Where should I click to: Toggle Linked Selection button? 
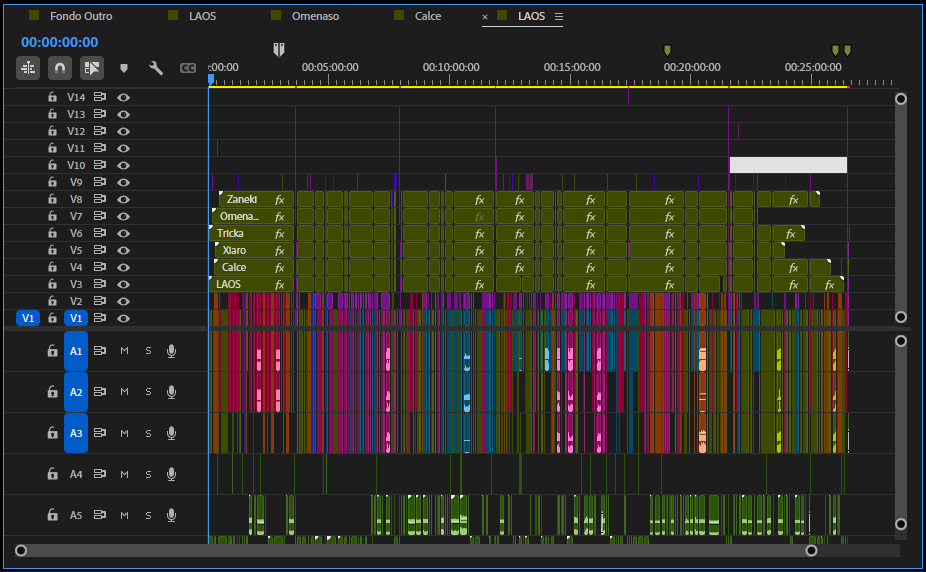tap(92, 68)
